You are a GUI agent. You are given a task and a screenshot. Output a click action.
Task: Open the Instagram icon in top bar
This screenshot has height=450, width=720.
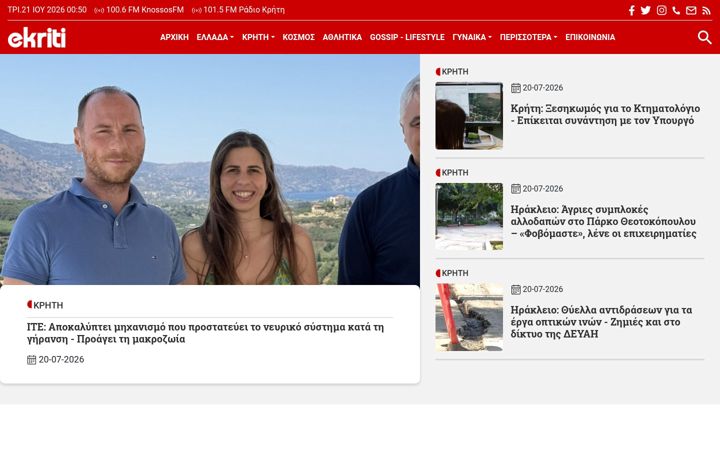click(x=661, y=10)
